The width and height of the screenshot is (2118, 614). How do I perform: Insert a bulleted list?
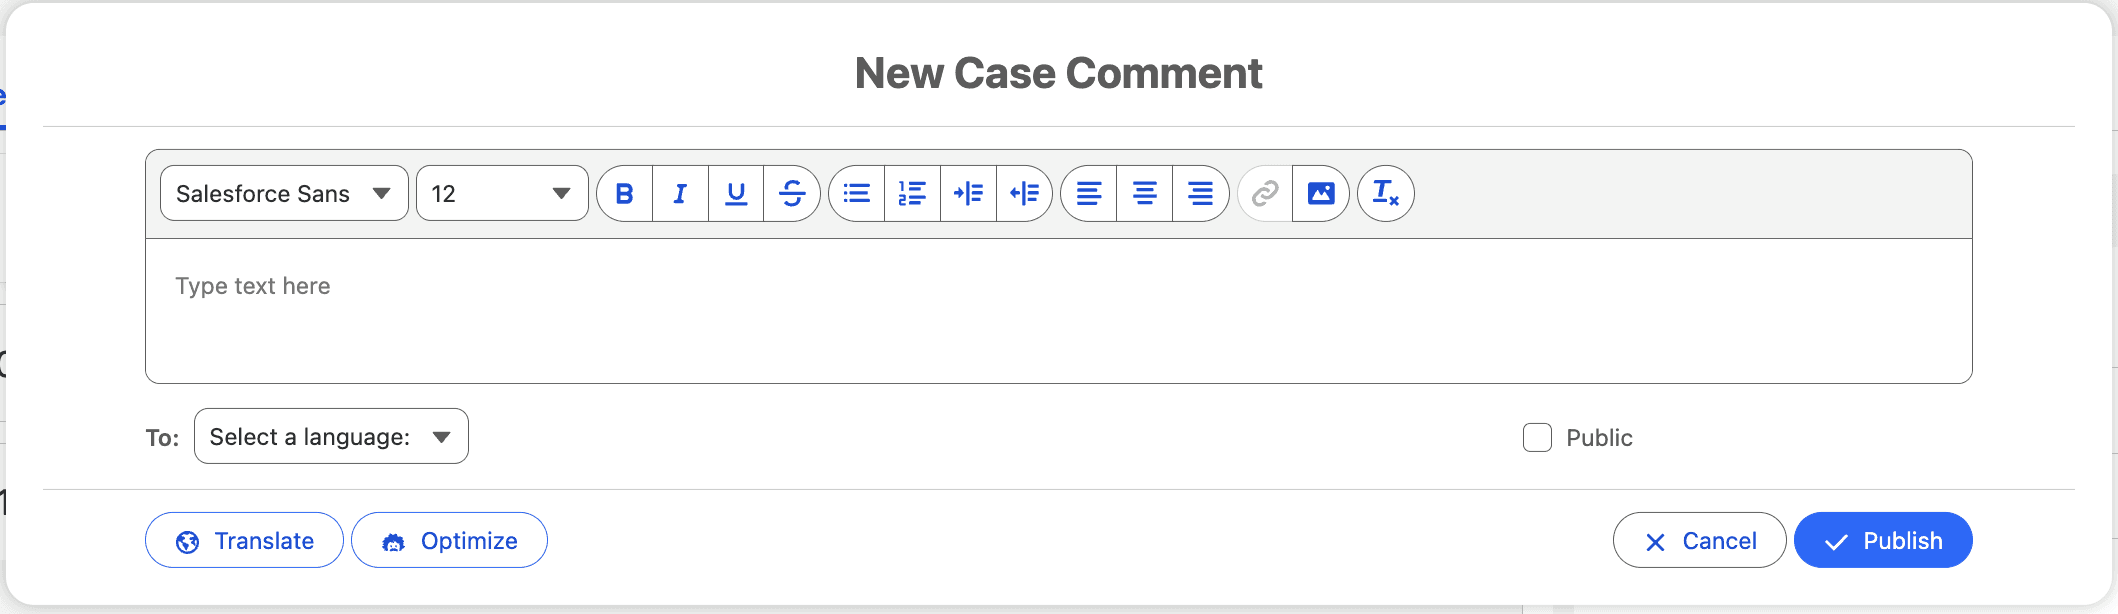click(x=856, y=194)
